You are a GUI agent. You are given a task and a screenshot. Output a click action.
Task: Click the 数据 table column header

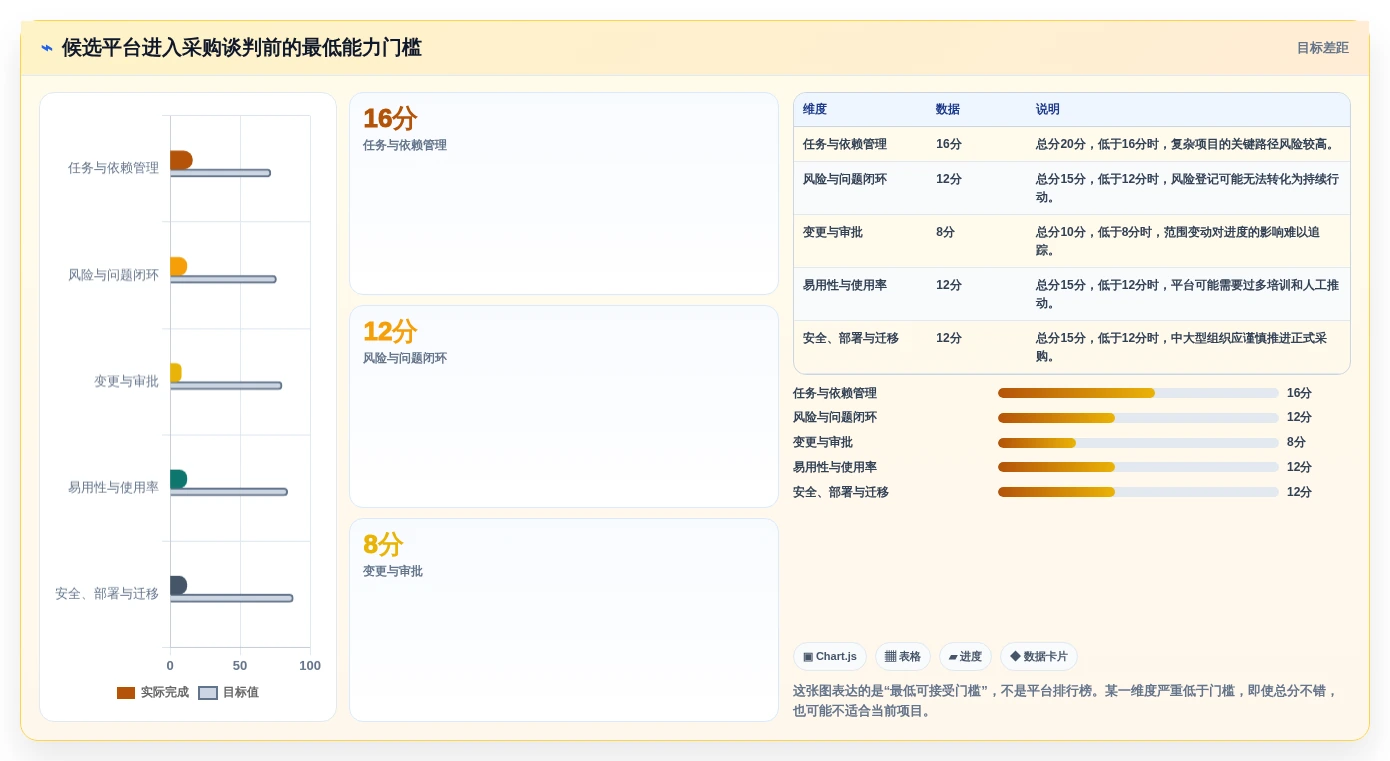(x=948, y=110)
